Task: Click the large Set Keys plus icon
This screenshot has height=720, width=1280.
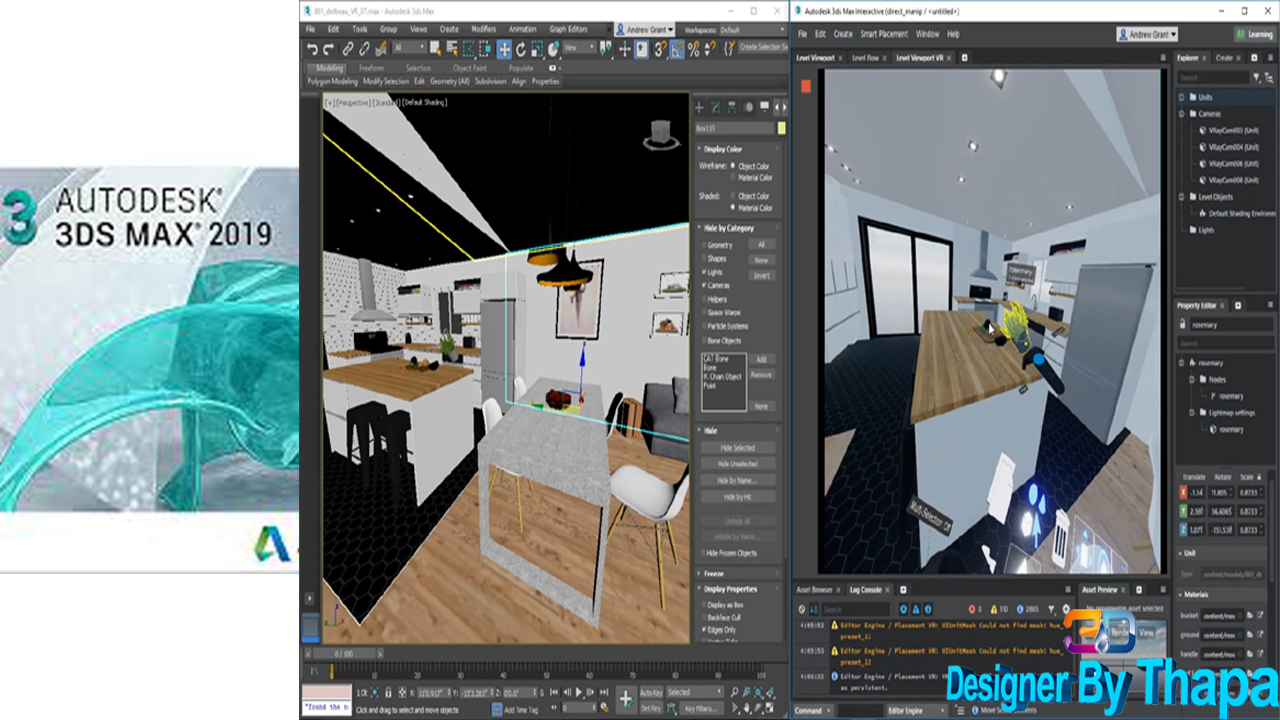Action: (626, 699)
